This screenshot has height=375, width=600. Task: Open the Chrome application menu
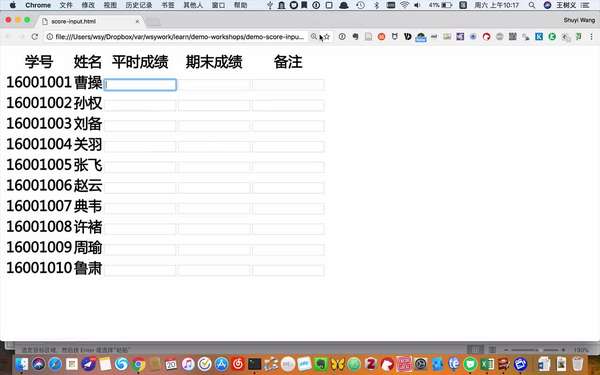[38, 5]
